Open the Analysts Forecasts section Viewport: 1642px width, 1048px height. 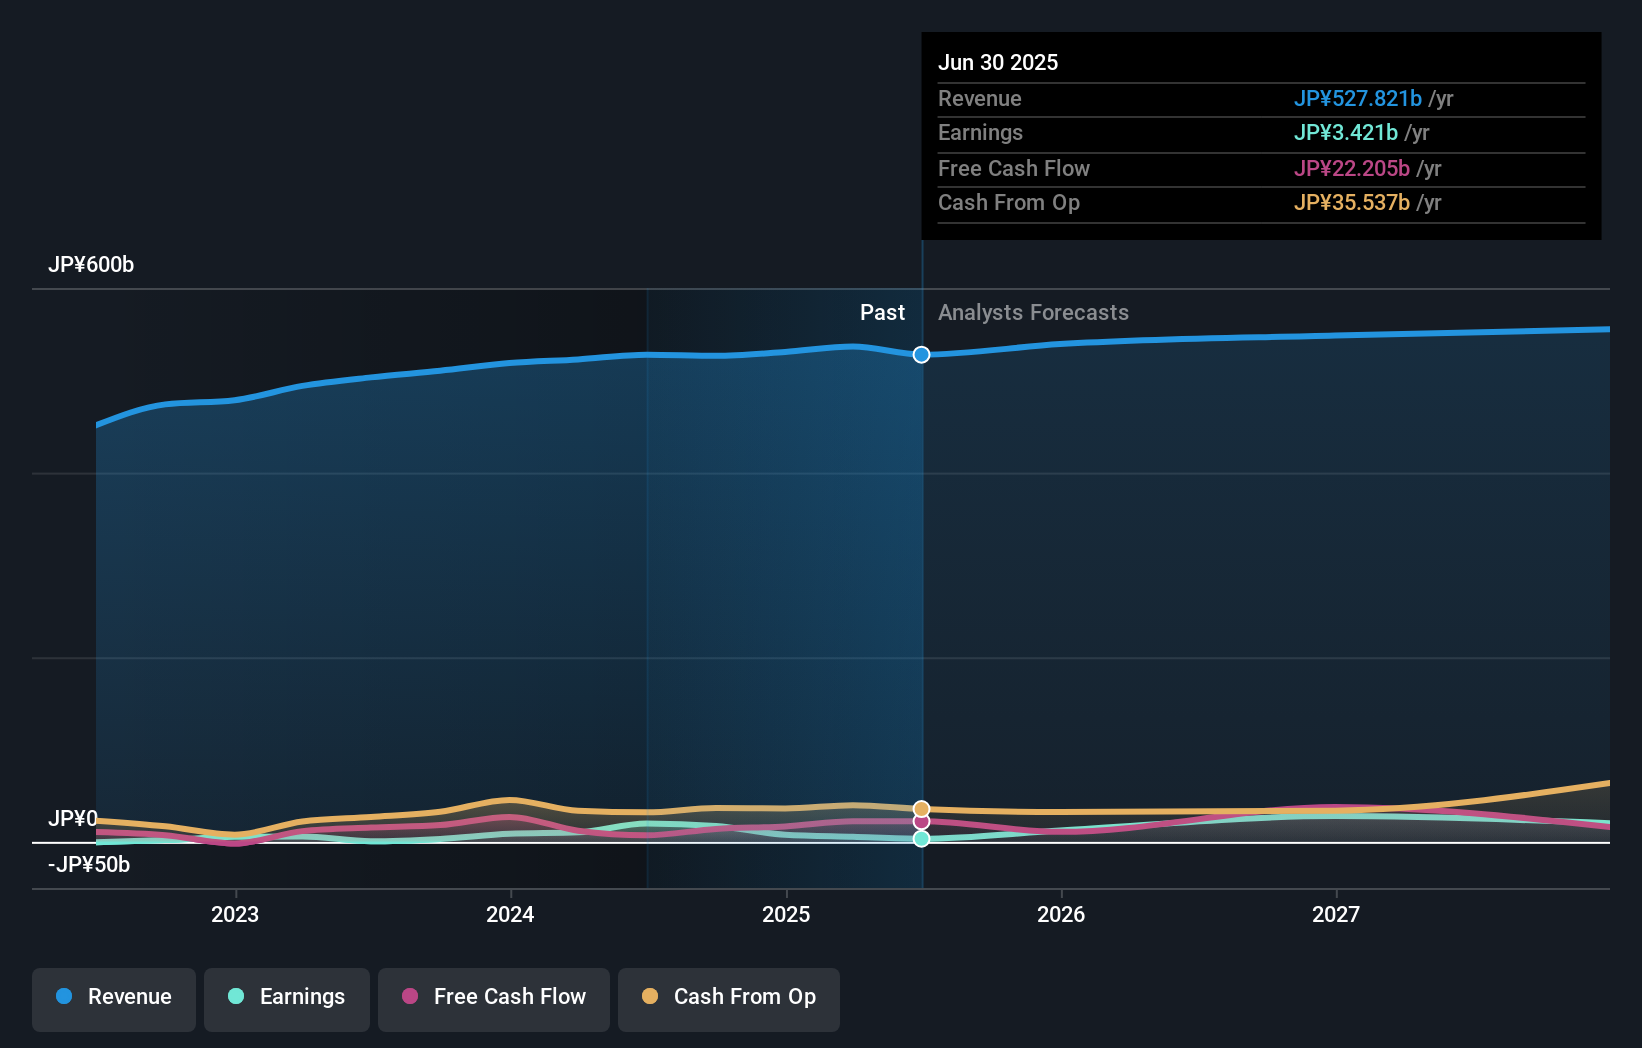pos(1033,312)
